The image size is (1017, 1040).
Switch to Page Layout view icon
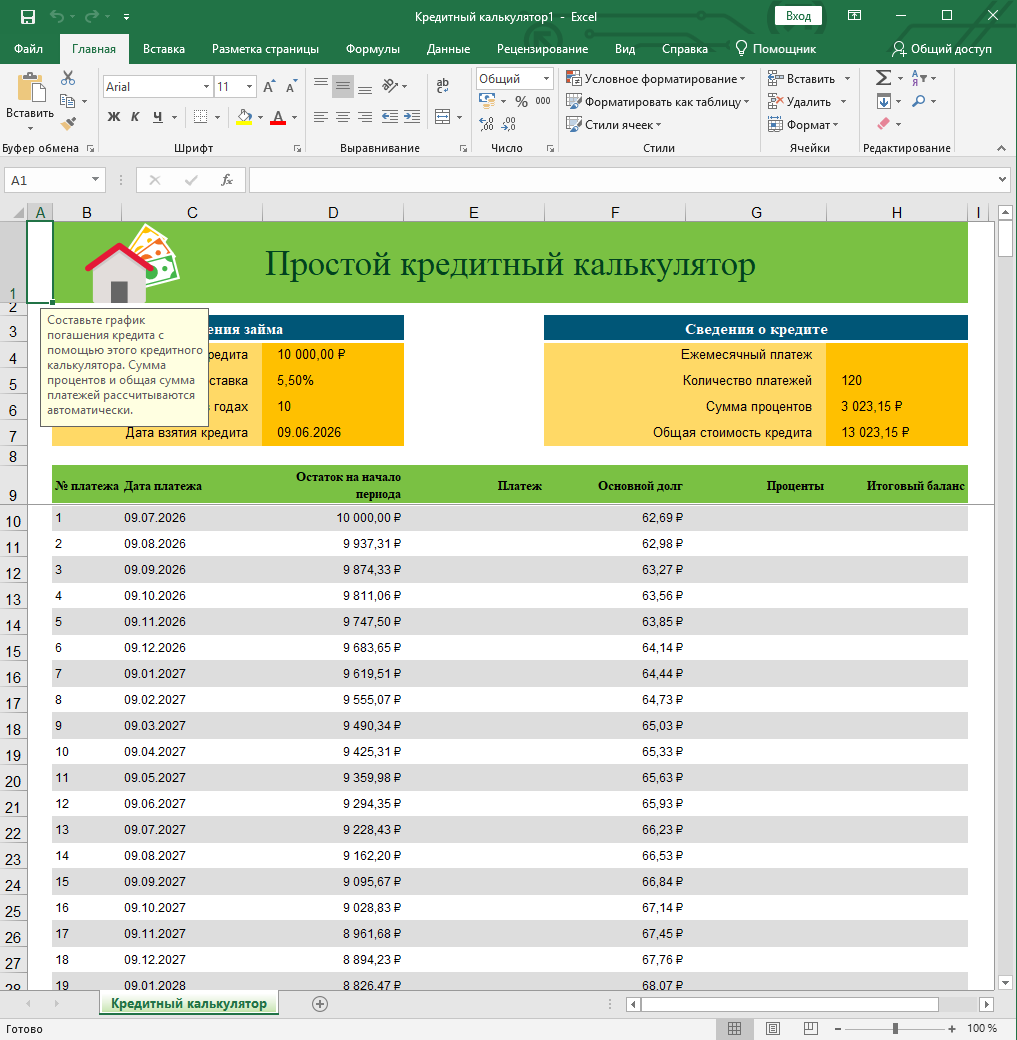pyautogui.click(x=773, y=1028)
